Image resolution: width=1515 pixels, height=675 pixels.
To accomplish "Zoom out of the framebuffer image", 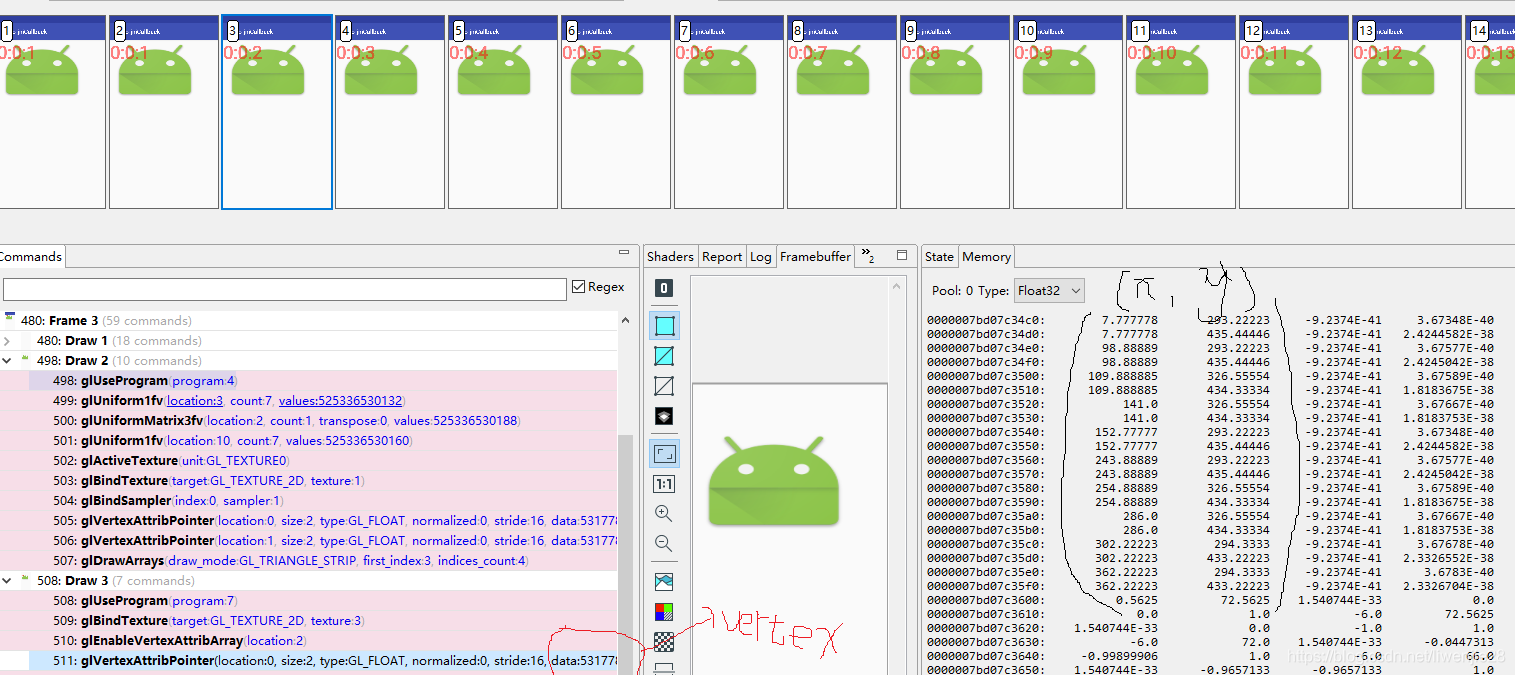I will [x=663, y=543].
